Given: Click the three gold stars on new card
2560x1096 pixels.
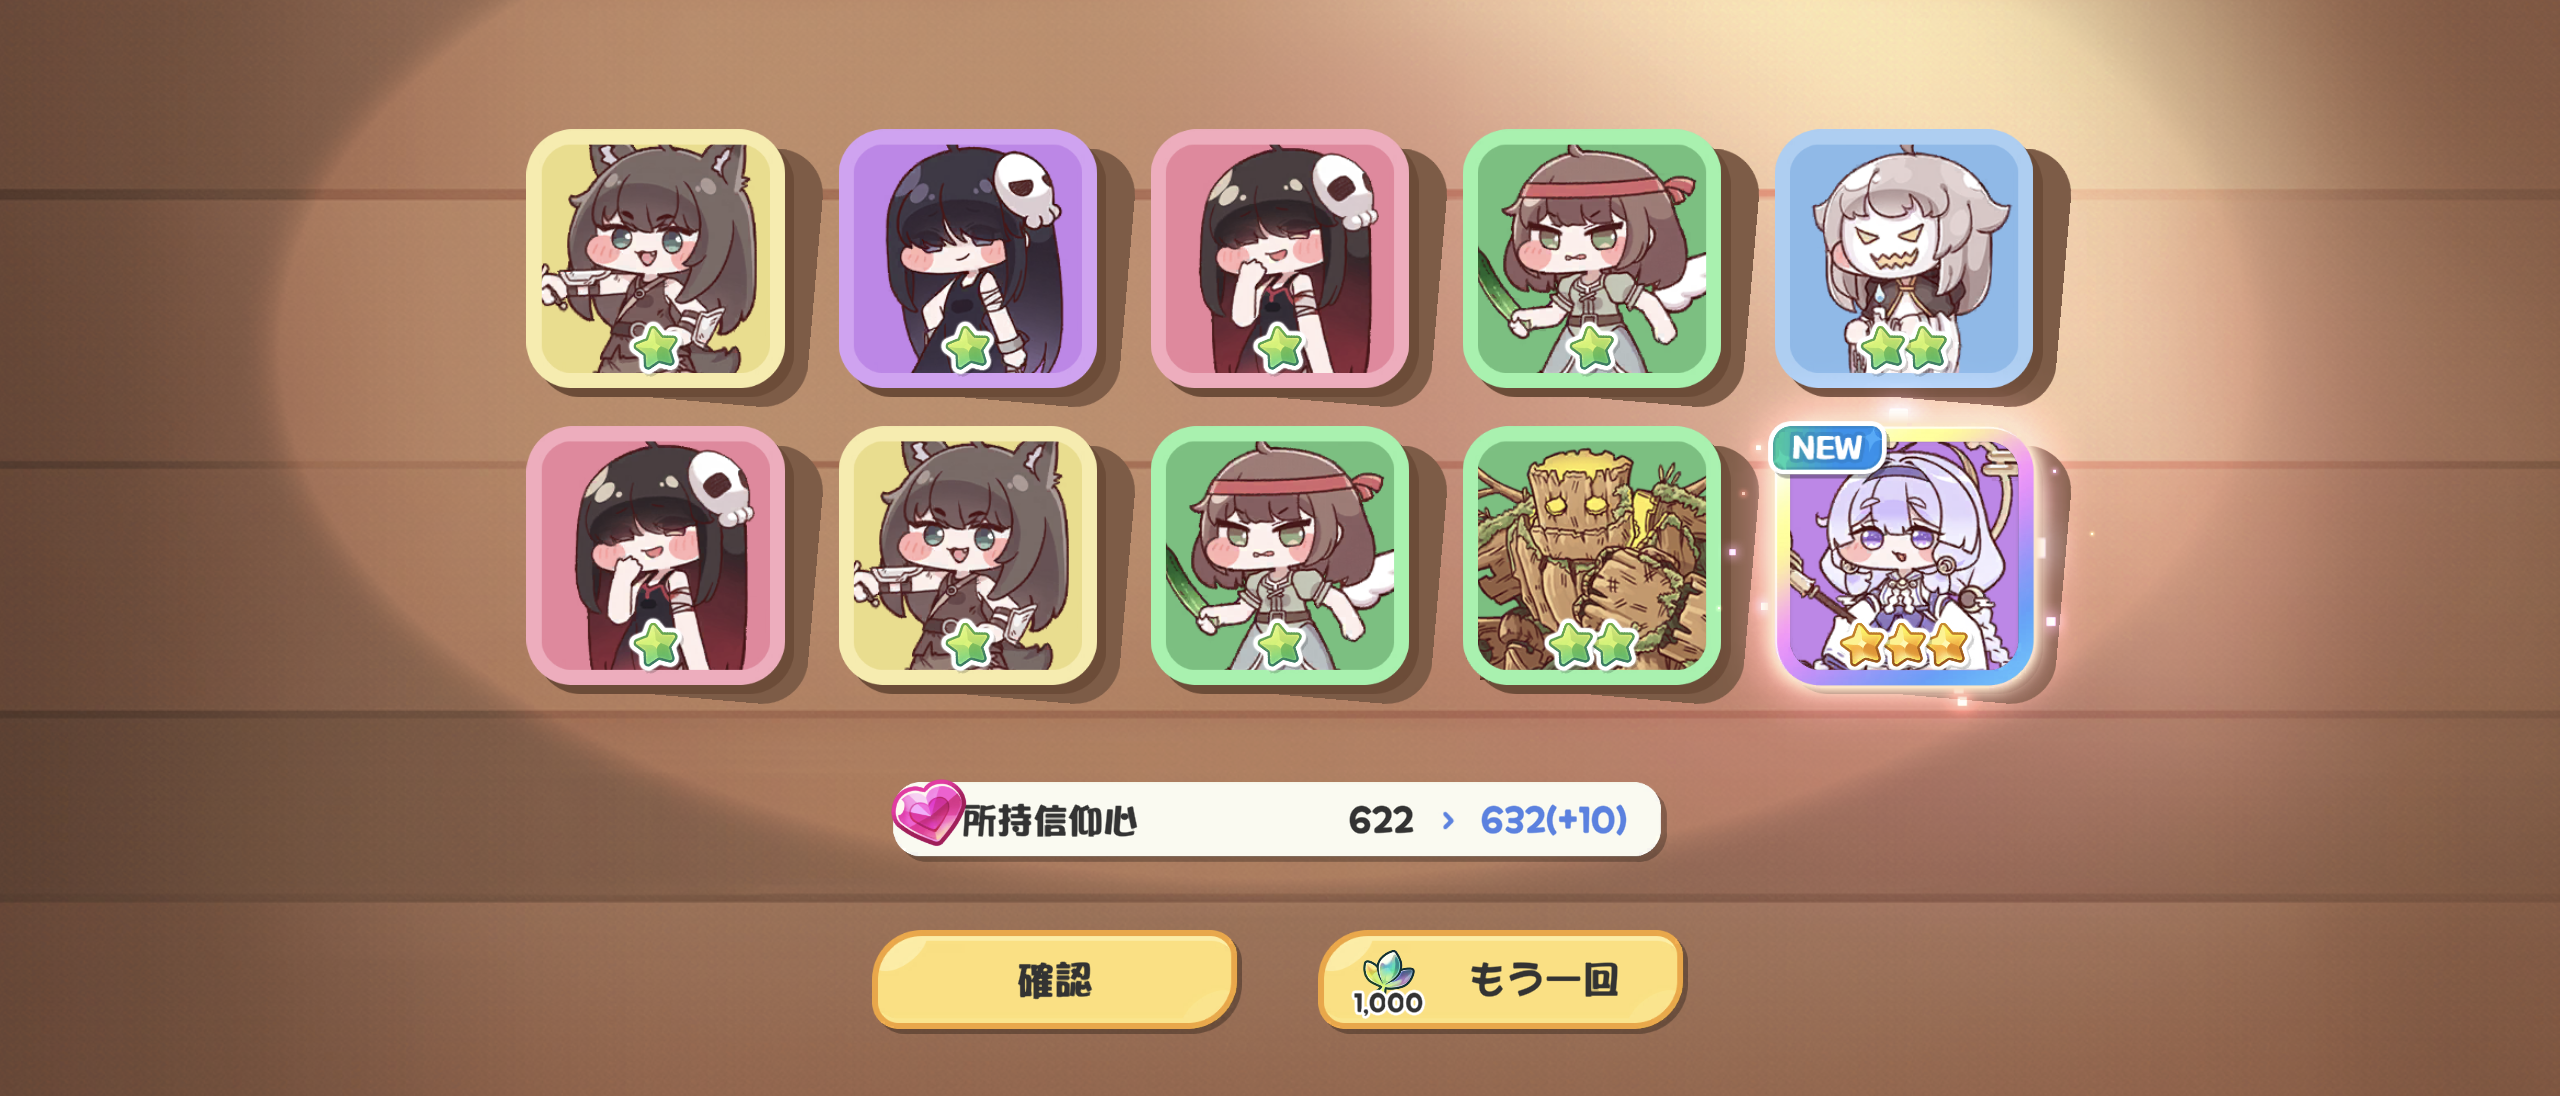Looking at the screenshot, I should coord(1903,644).
